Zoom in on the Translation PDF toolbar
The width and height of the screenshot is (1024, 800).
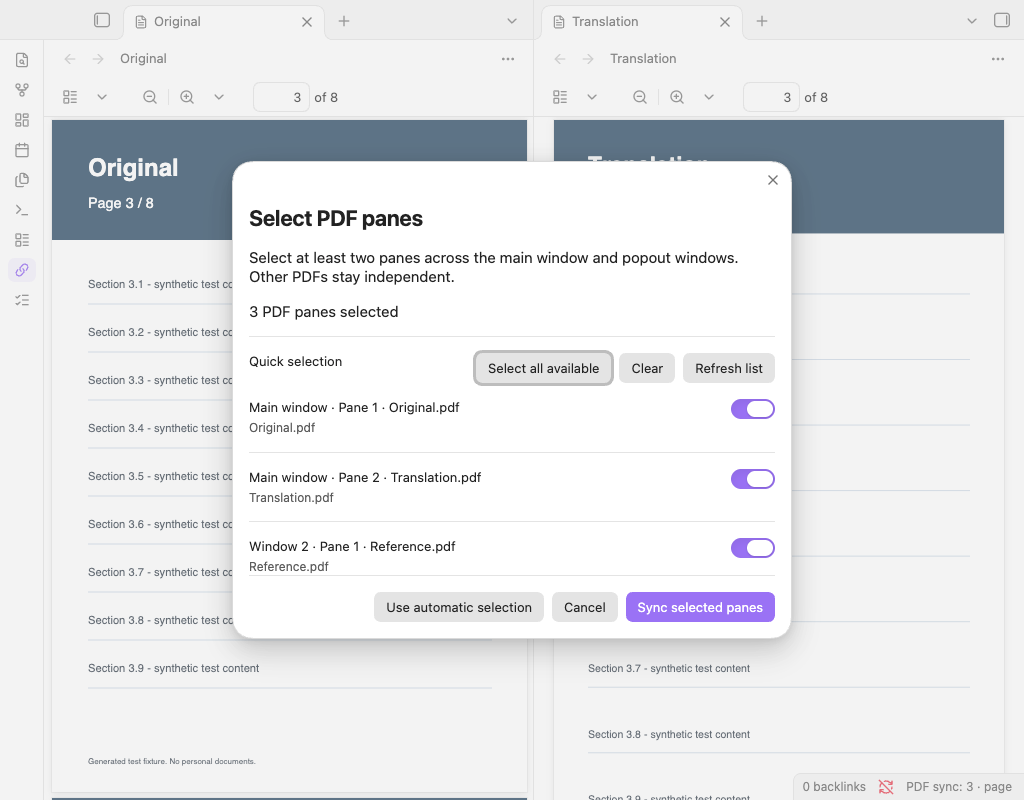[x=677, y=97]
